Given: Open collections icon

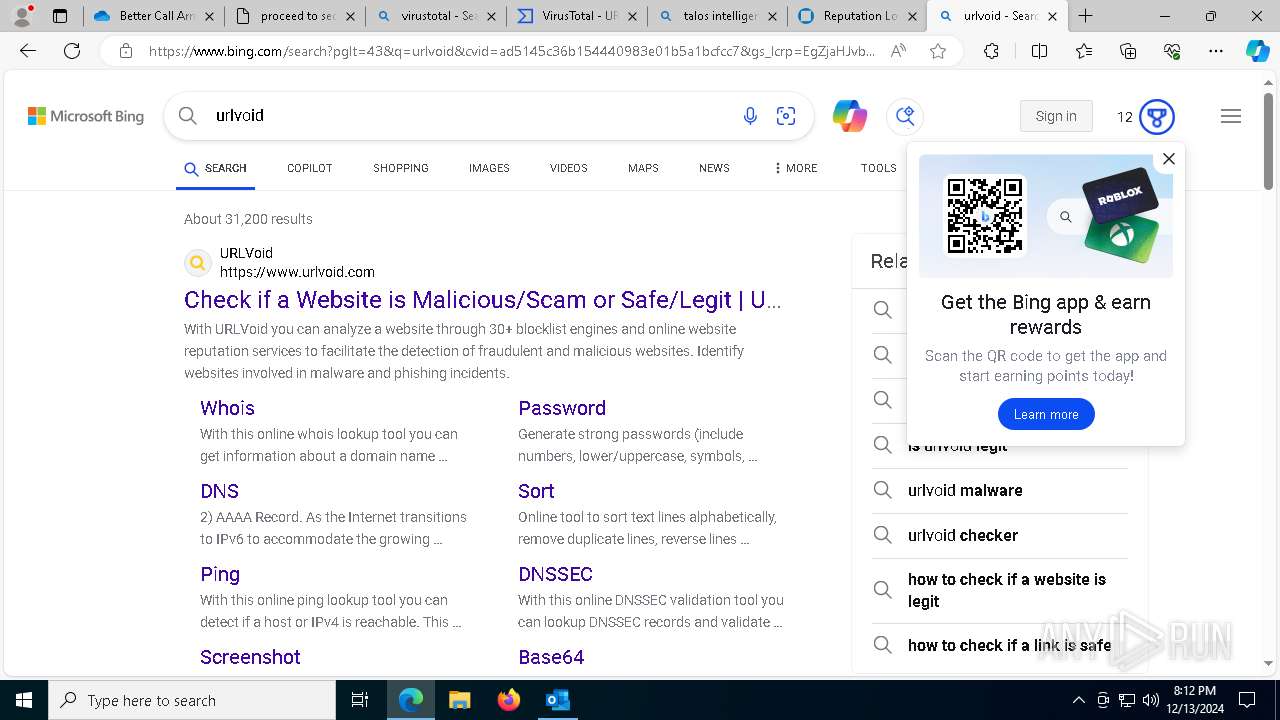Looking at the screenshot, I should click(x=1128, y=51).
